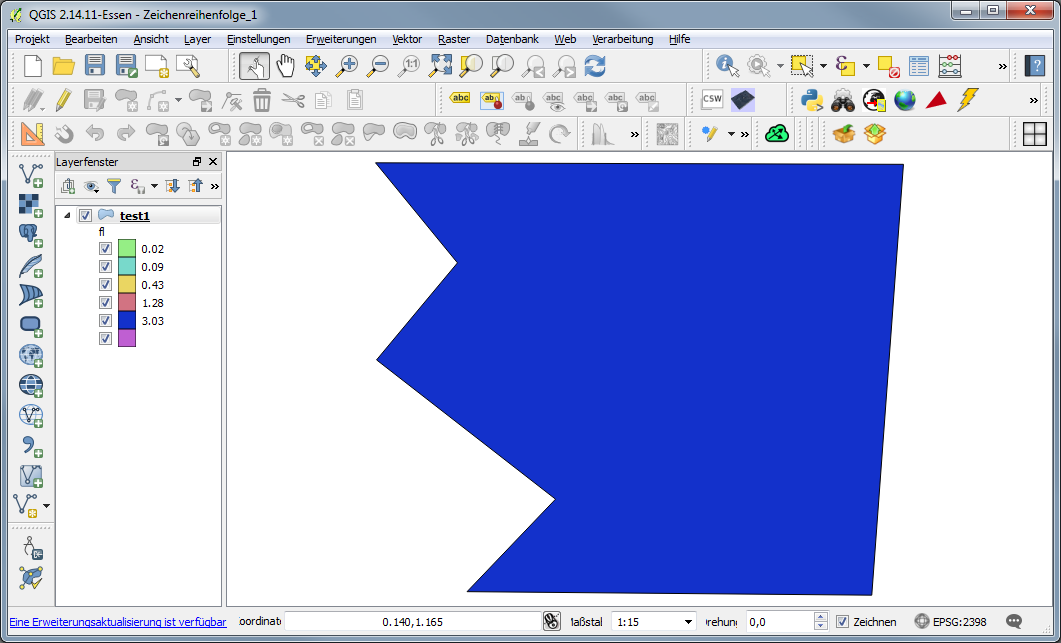Toggle visibility of test1 layer
Image resolution: width=1061 pixels, height=643 pixels.
pyautogui.click(x=85, y=216)
